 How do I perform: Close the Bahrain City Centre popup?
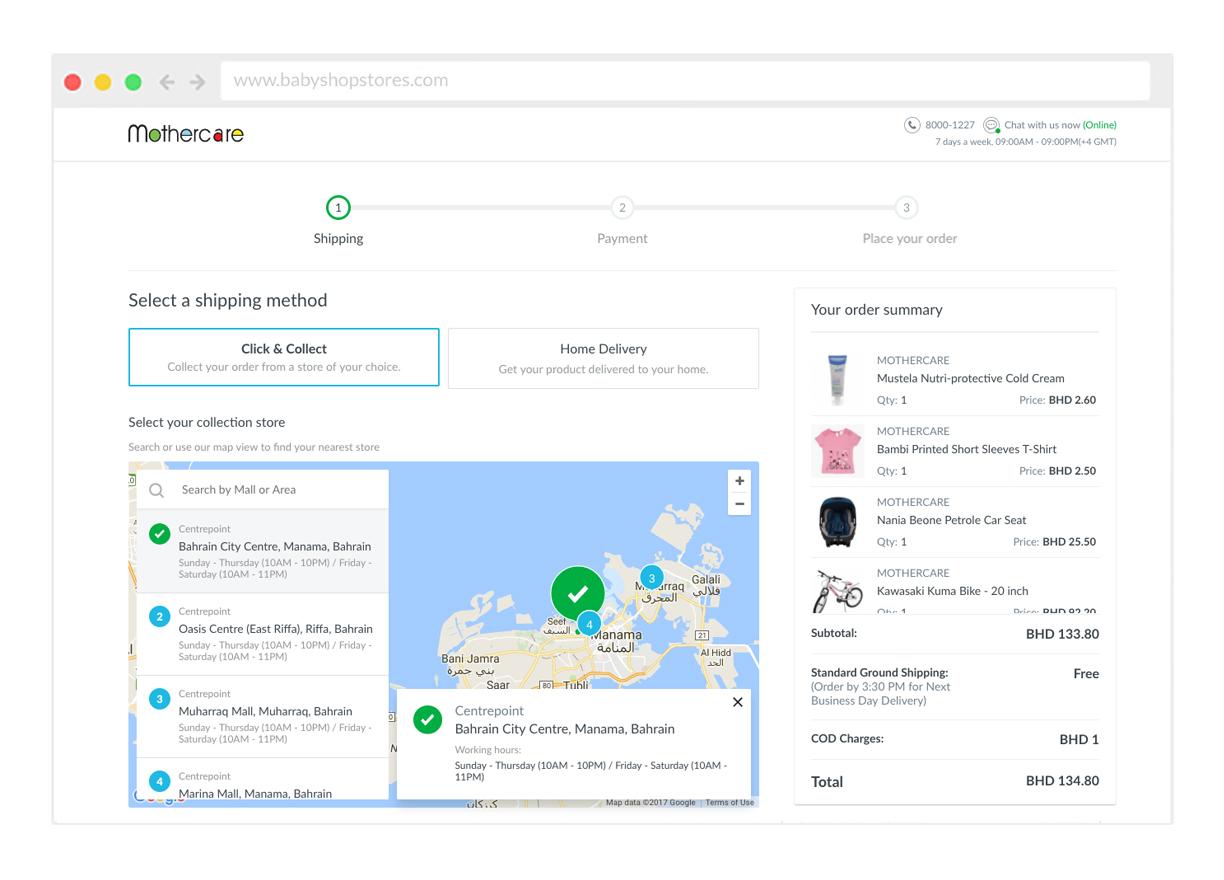[x=738, y=702]
